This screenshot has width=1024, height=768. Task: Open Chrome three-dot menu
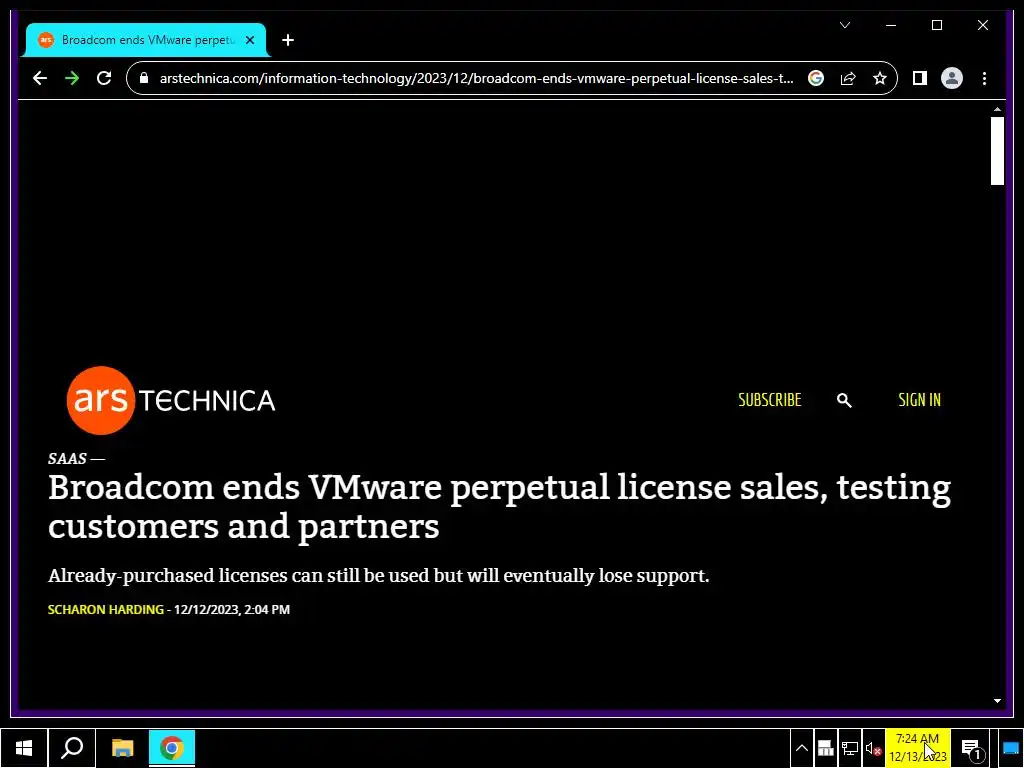coord(984,78)
